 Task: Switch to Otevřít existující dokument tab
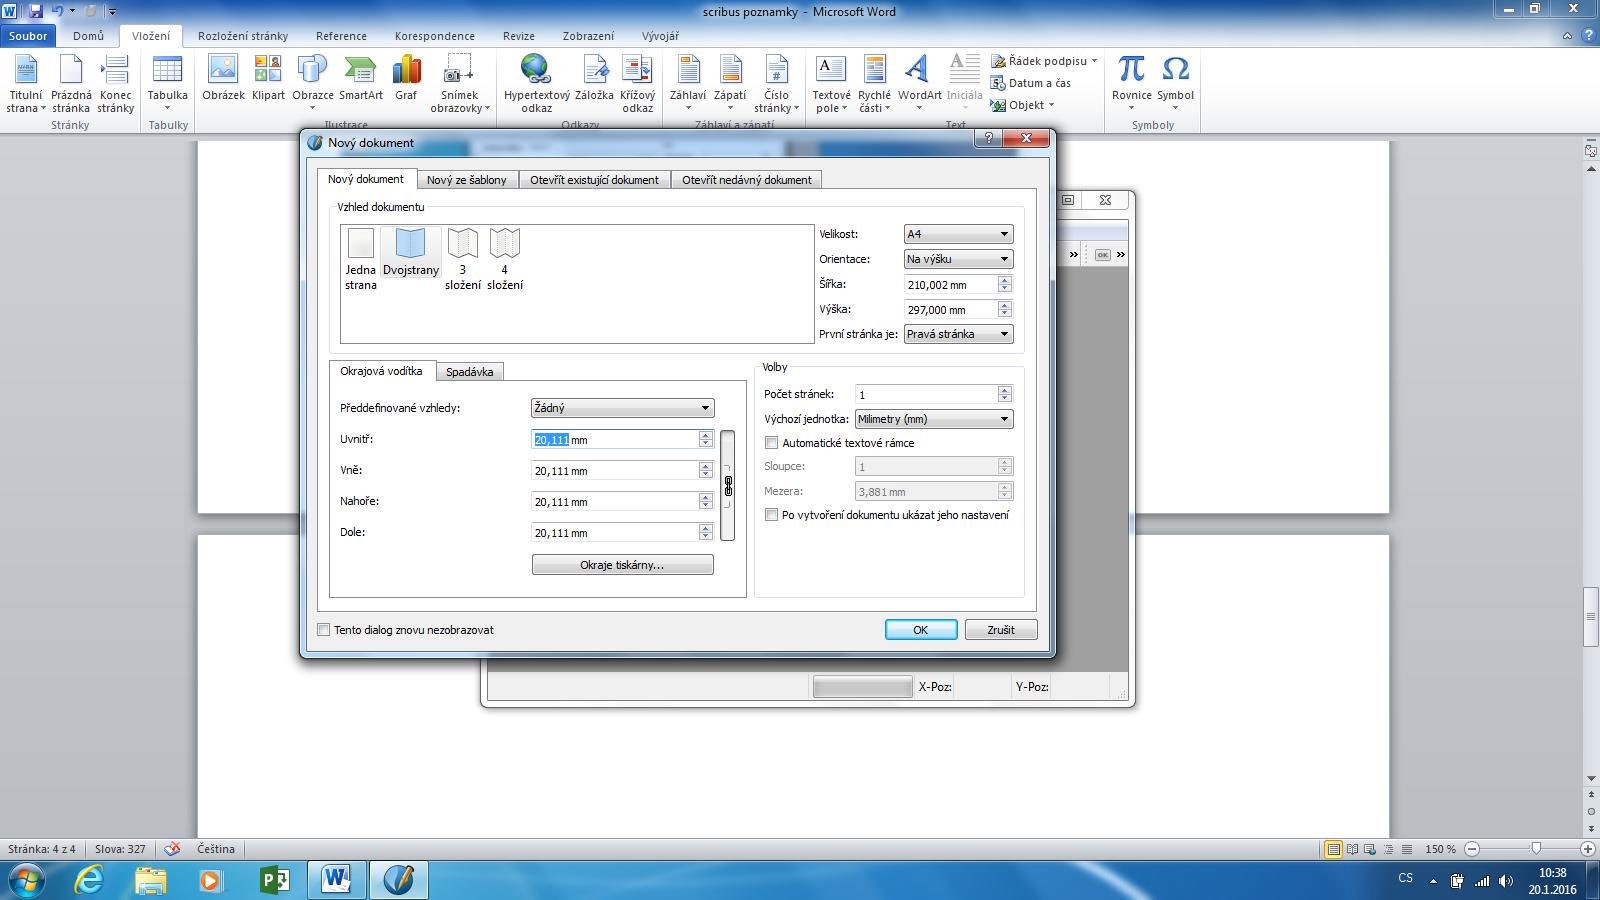(594, 180)
